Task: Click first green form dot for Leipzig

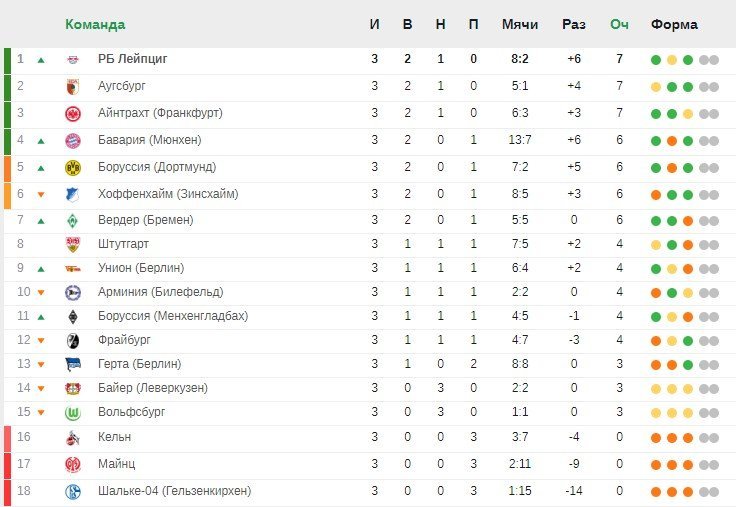Action: coord(656,60)
